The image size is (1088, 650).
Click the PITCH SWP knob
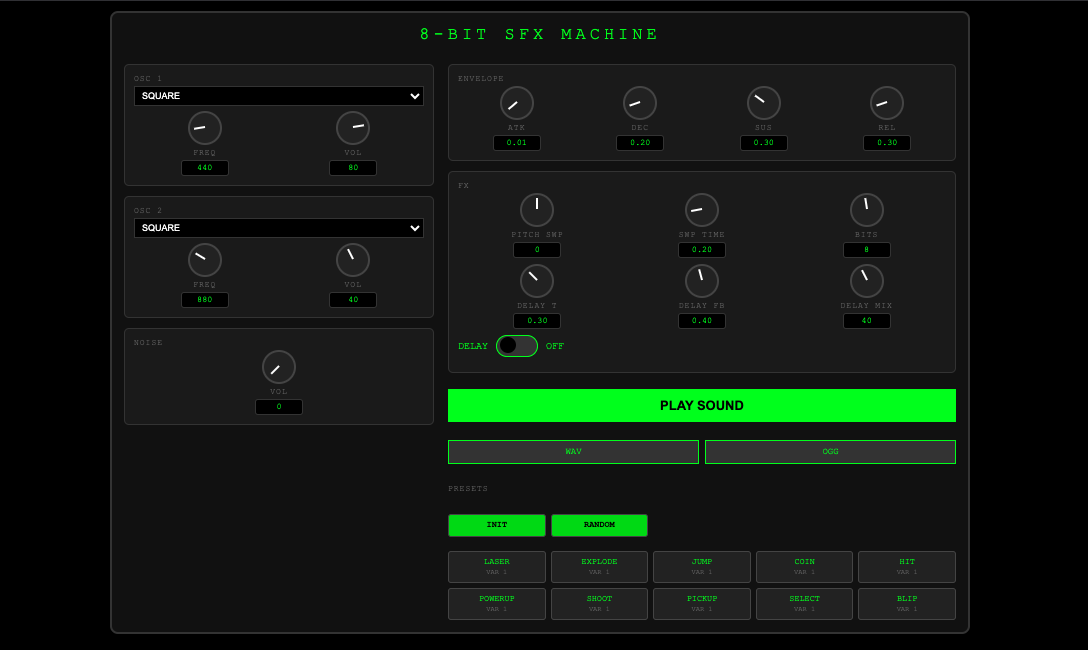click(537, 210)
